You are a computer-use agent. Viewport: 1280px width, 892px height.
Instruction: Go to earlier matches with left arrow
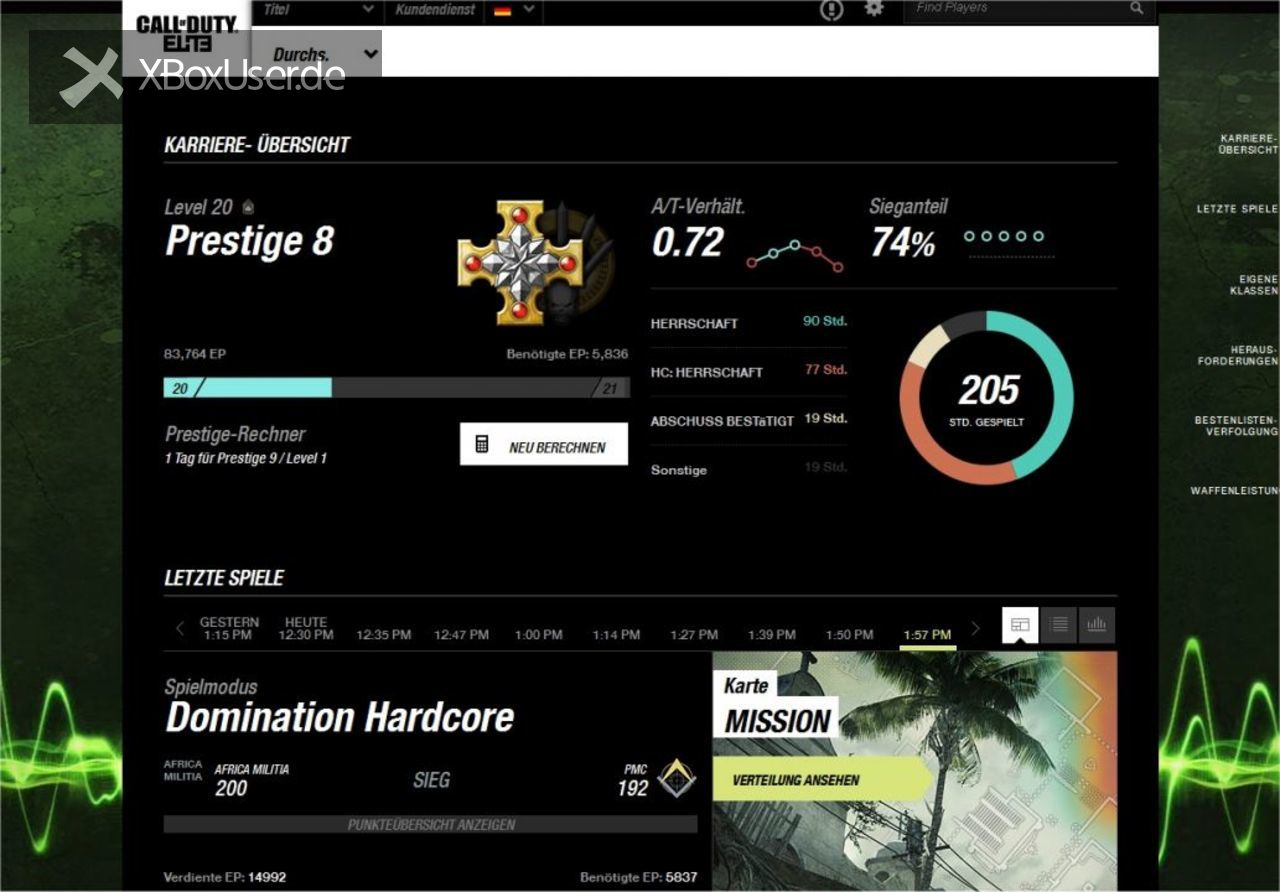180,628
